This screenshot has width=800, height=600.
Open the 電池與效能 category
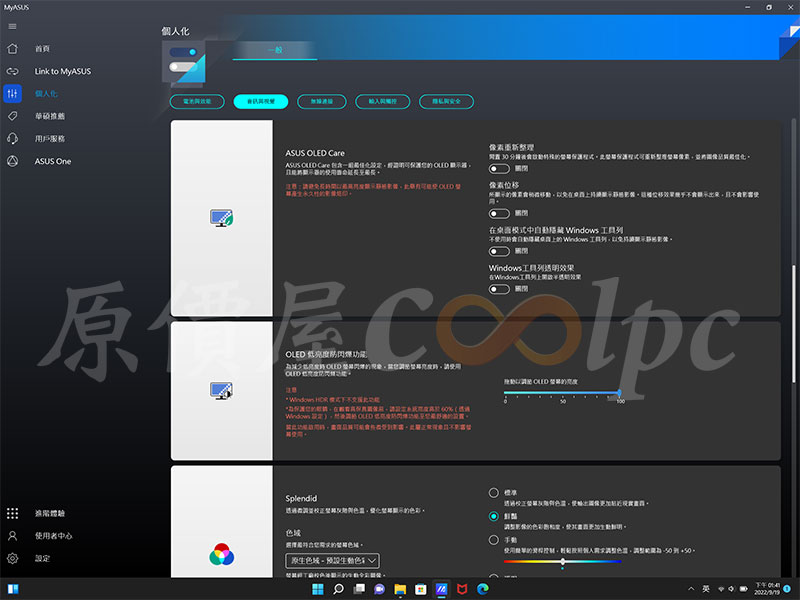click(197, 102)
